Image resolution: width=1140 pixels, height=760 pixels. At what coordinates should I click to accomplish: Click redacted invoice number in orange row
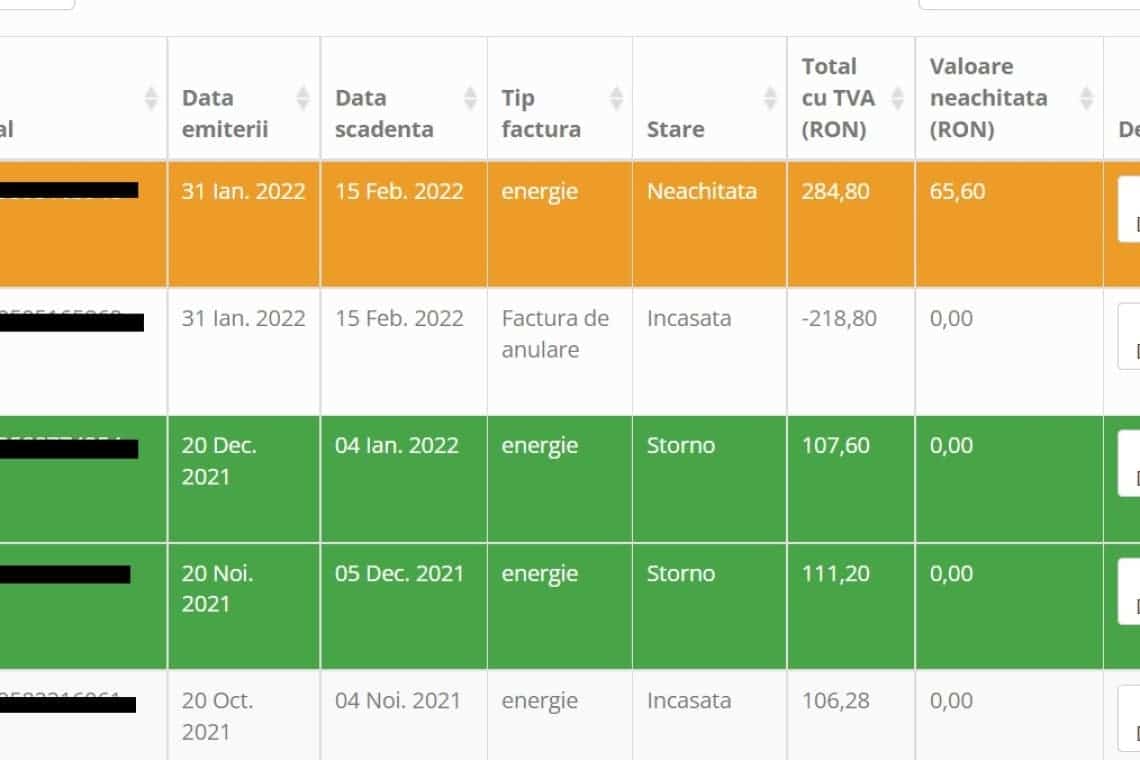(x=68, y=190)
